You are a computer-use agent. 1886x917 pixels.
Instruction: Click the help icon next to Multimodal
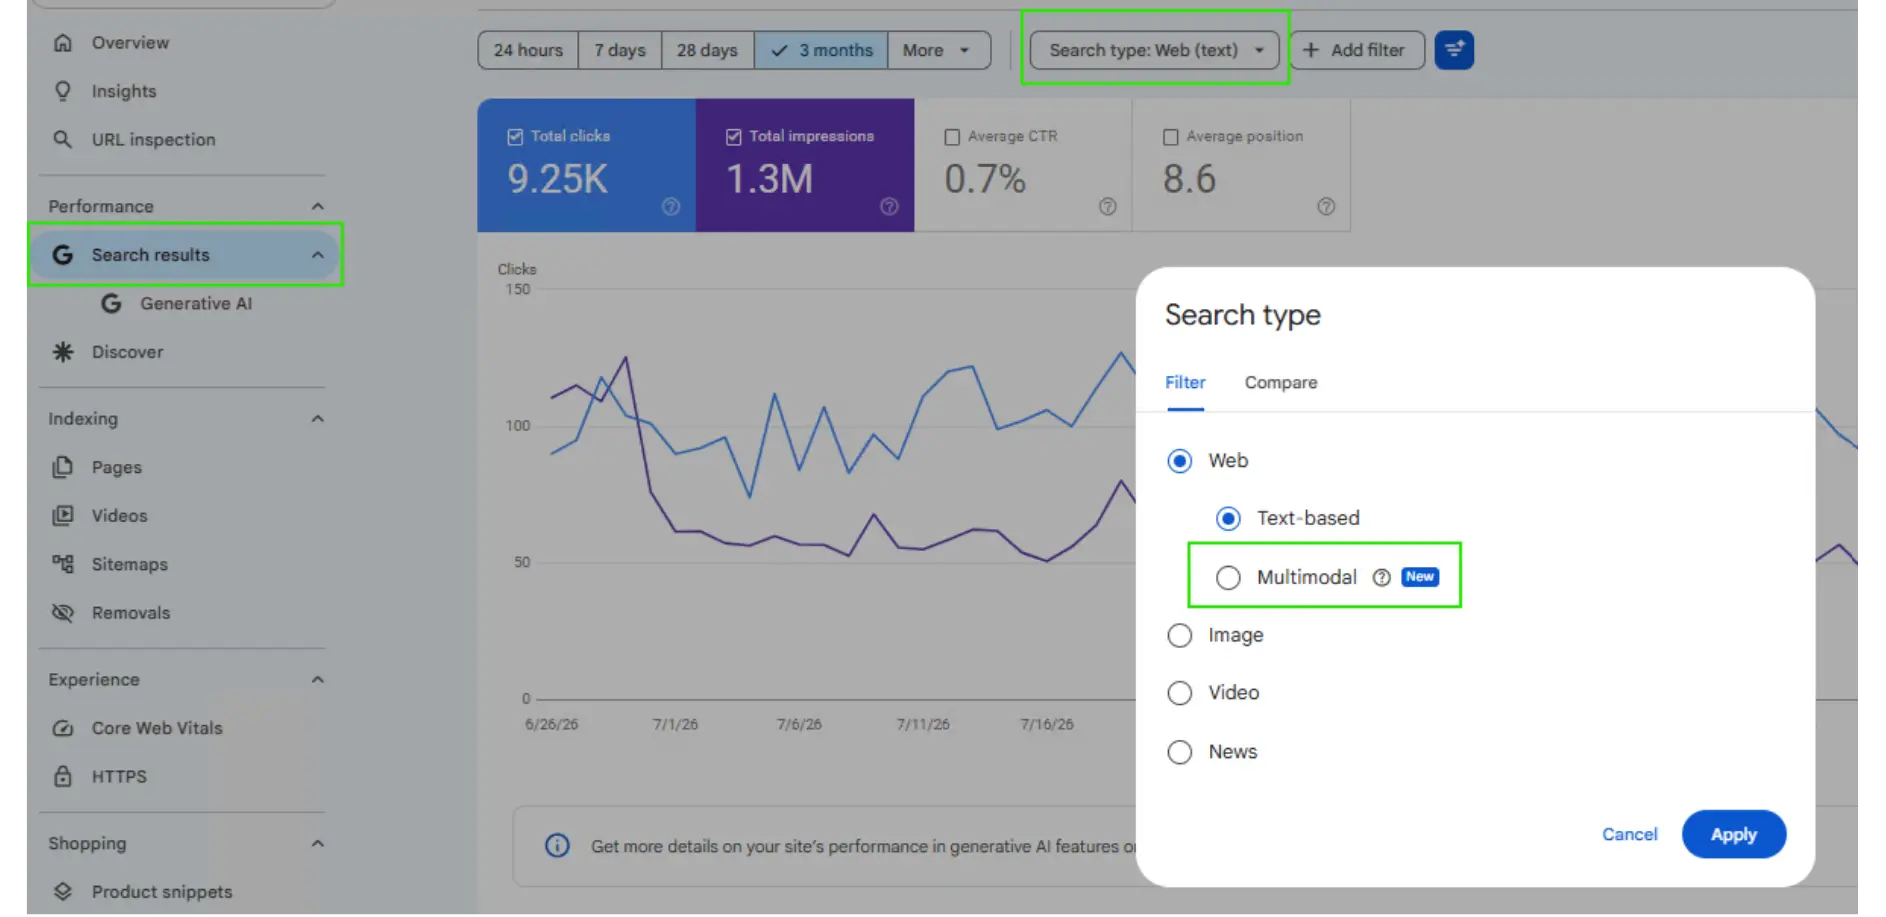[x=1381, y=577]
